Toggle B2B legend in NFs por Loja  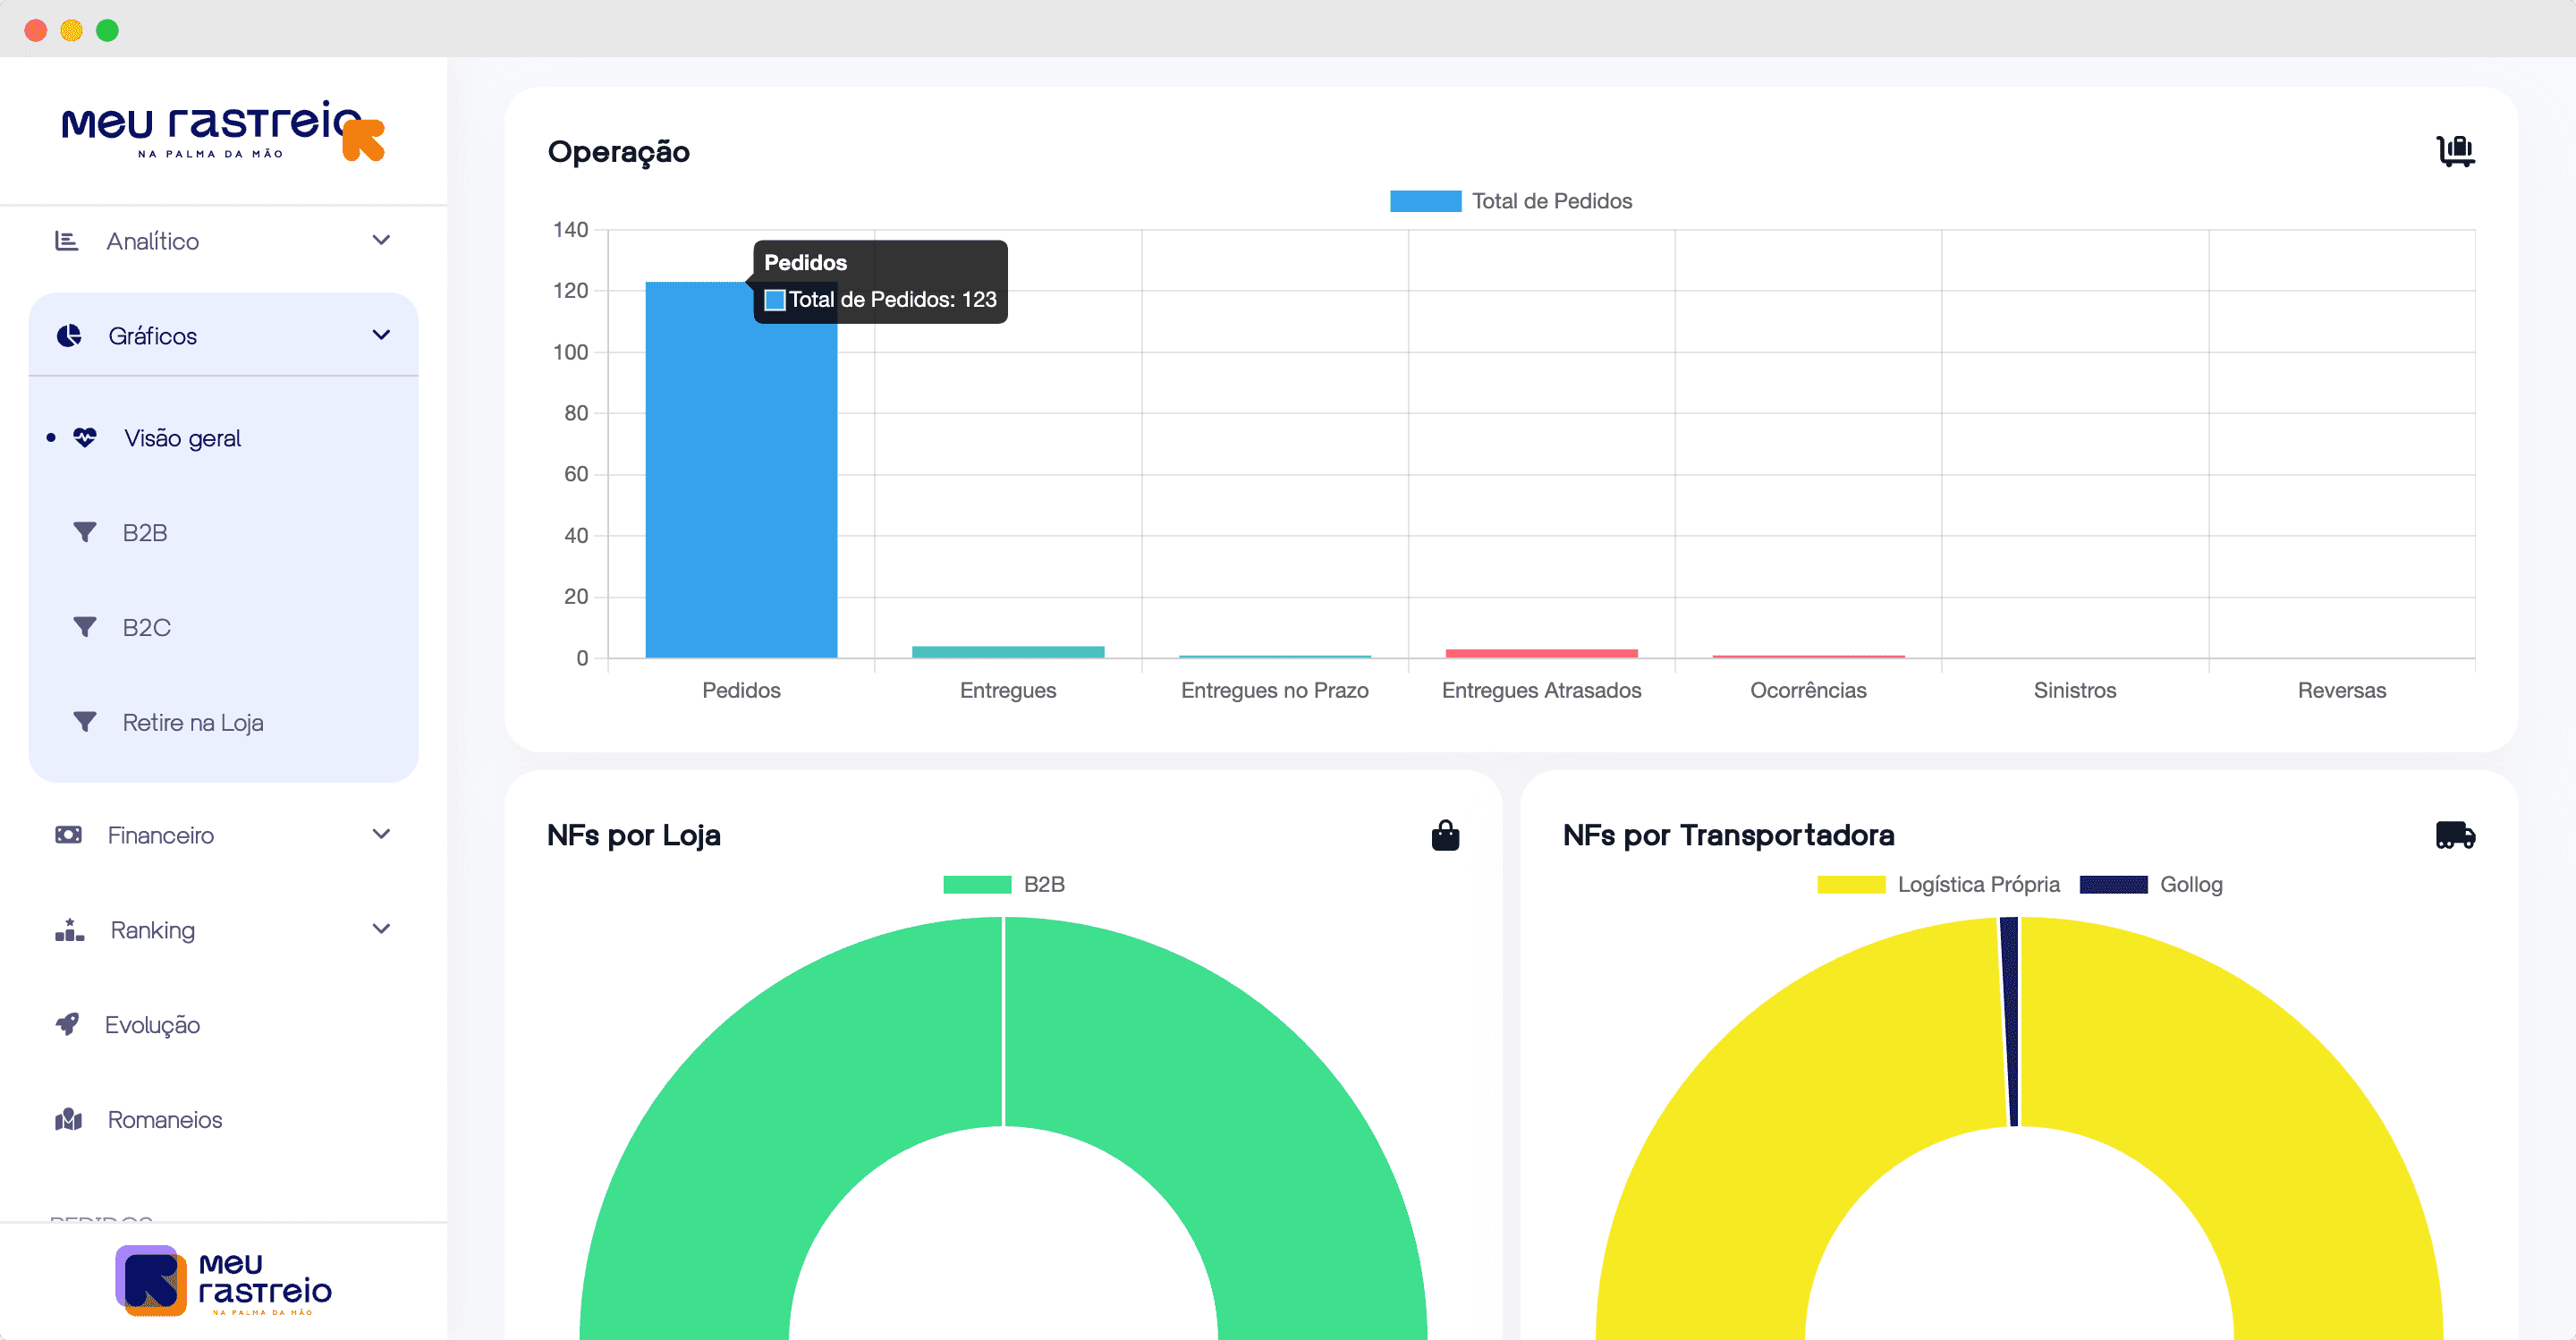click(977, 884)
